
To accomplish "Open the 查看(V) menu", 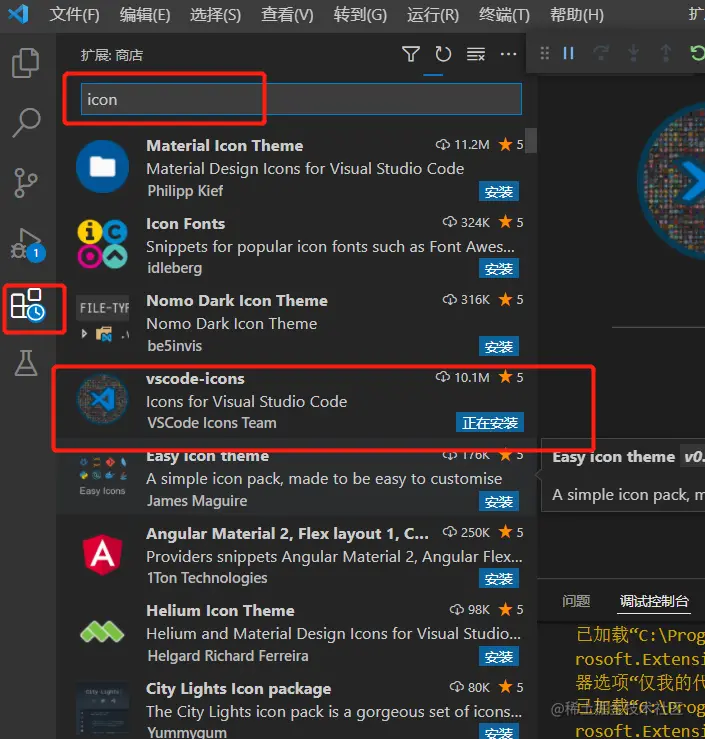I will tap(287, 15).
